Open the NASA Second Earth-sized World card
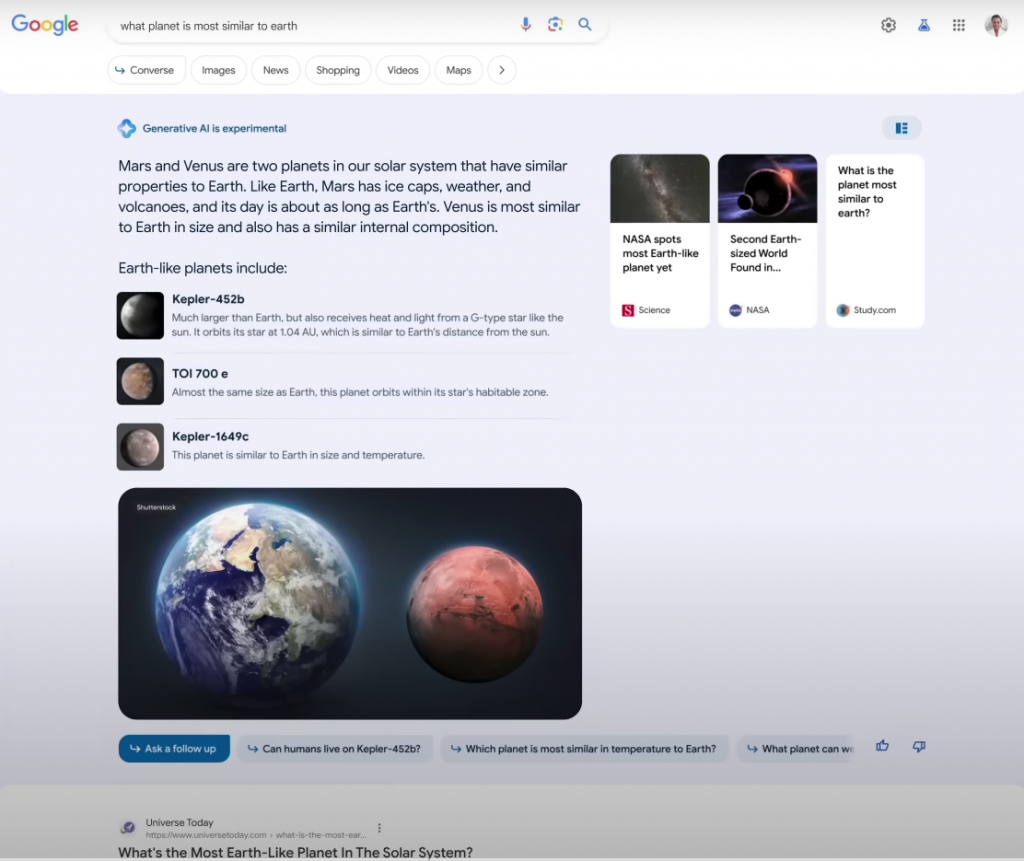 click(767, 240)
